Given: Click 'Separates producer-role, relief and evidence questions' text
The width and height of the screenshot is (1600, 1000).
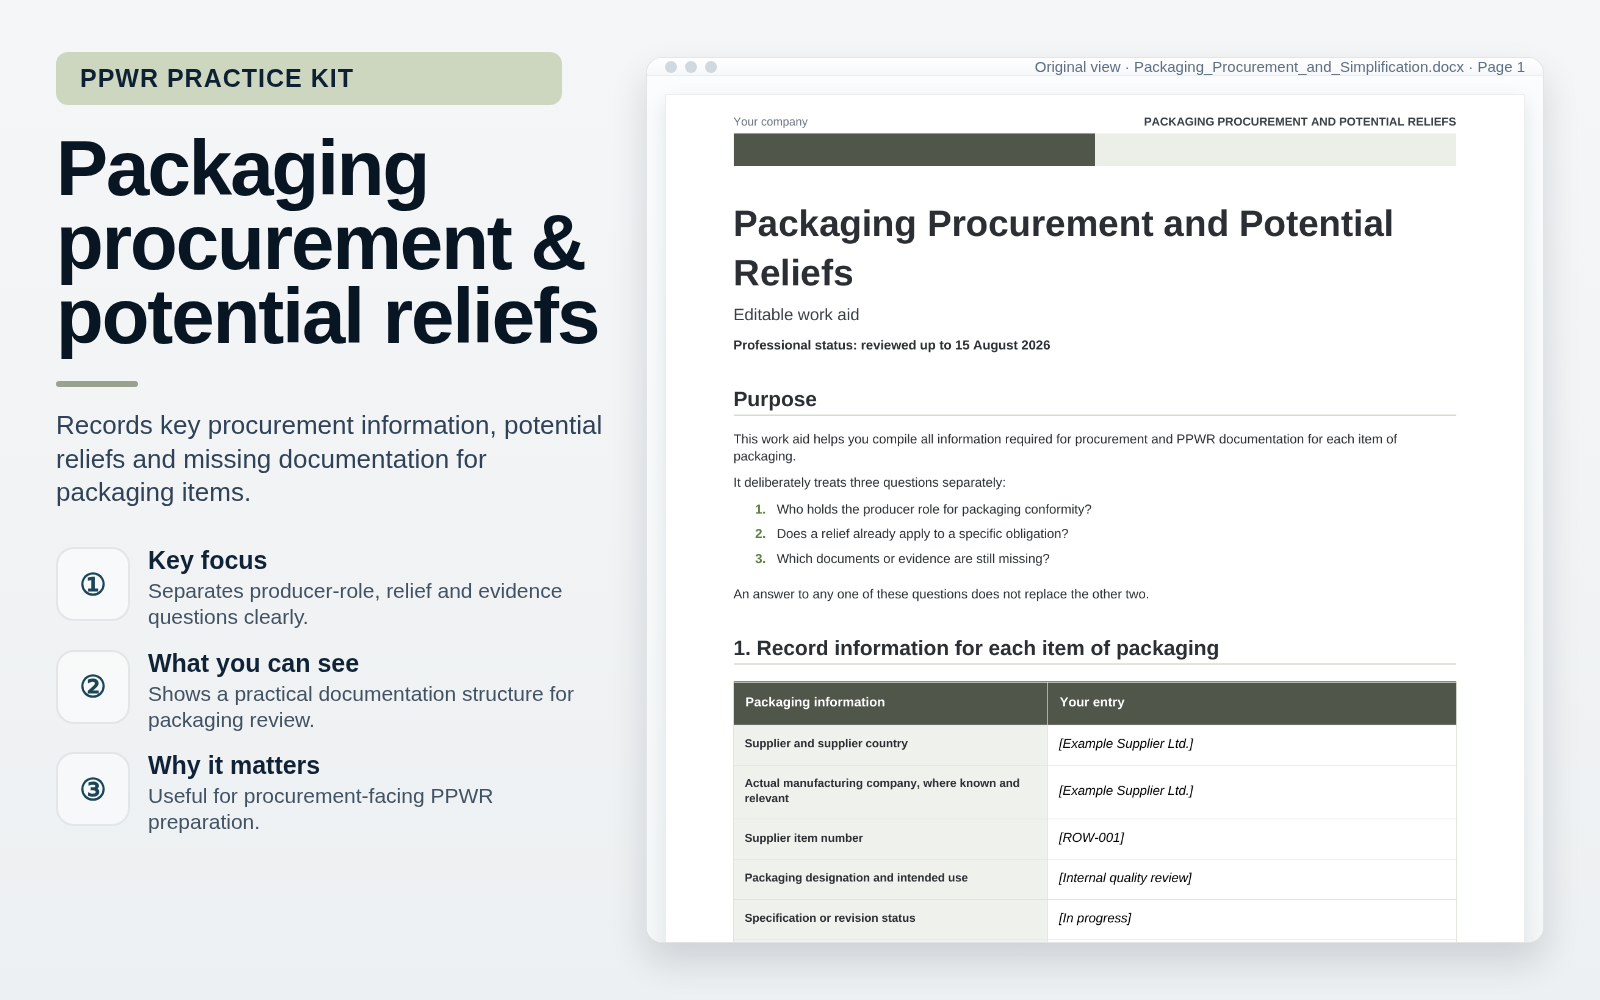Looking at the screenshot, I should tap(355, 604).
